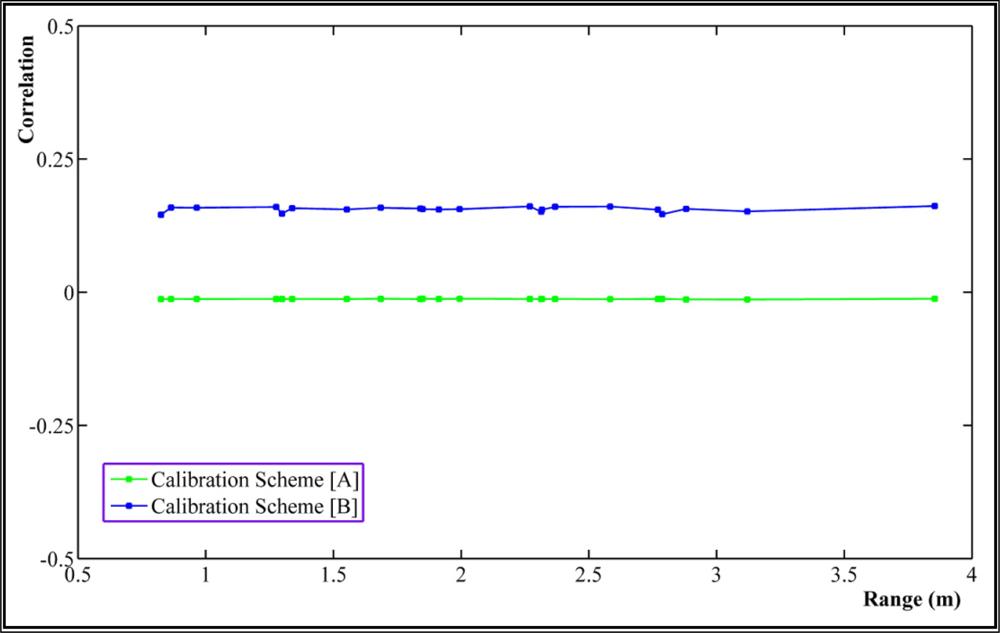Click the 2 tick label on x-axis
Screen dimensions: 1000x633
461,578
